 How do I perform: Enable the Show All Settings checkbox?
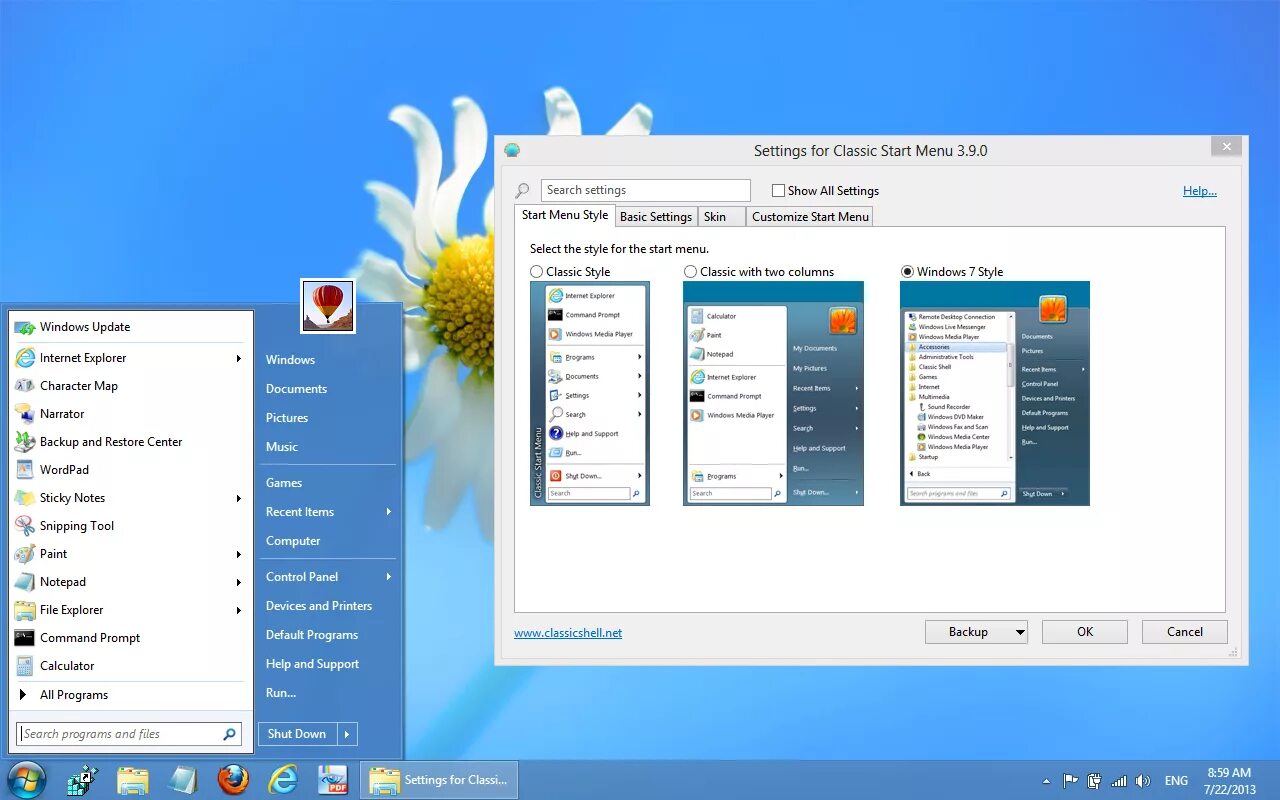coord(777,190)
